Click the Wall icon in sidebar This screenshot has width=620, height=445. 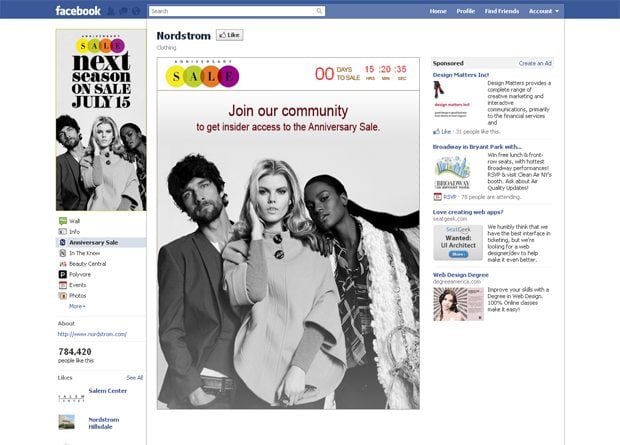point(62,221)
